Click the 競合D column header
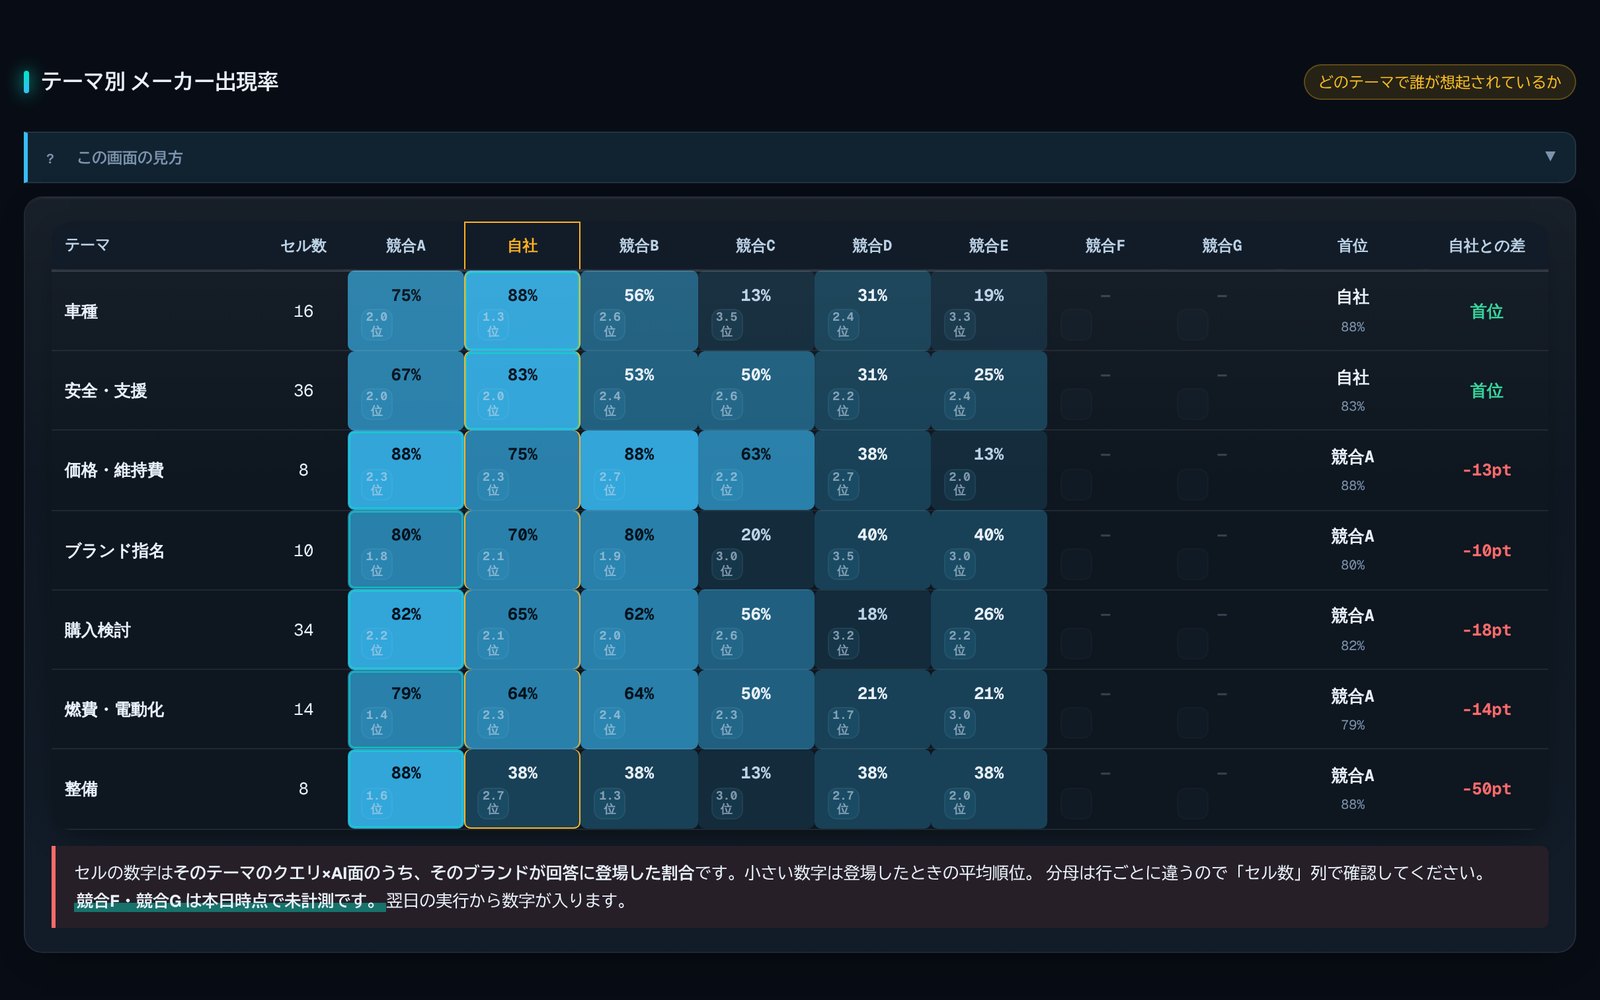This screenshot has height=1000, width=1600. (x=872, y=246)
